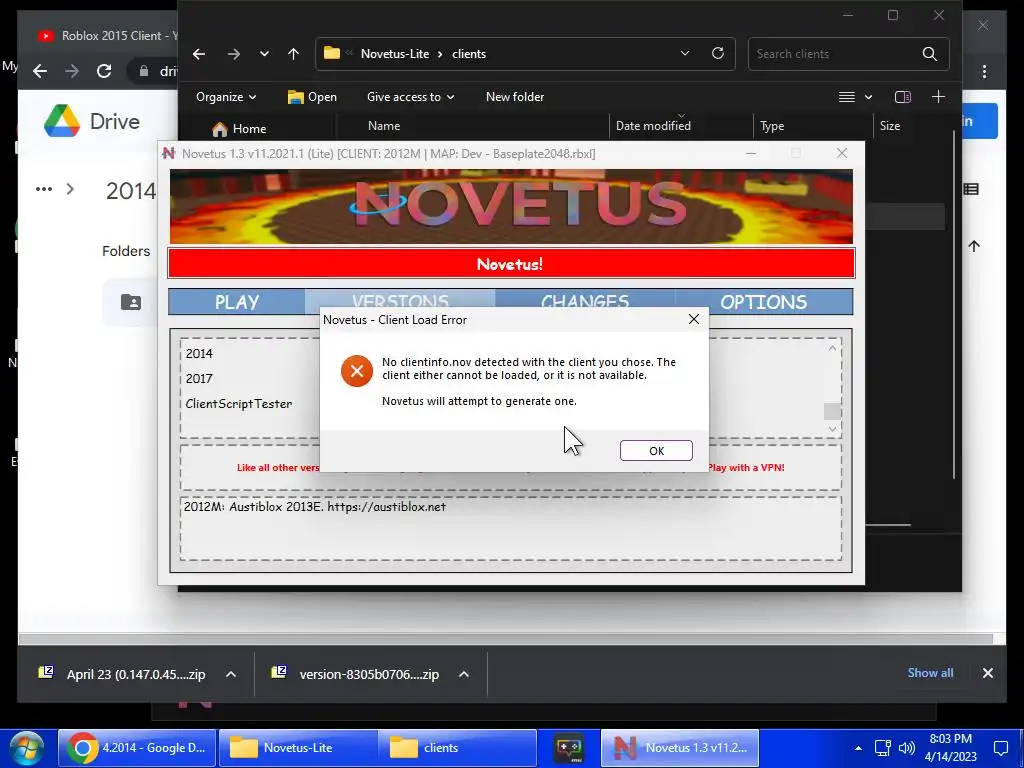Go forward in the Explorer clients window
The width and height of the screenshot is (1024, 768).
(x=233, y=54)
